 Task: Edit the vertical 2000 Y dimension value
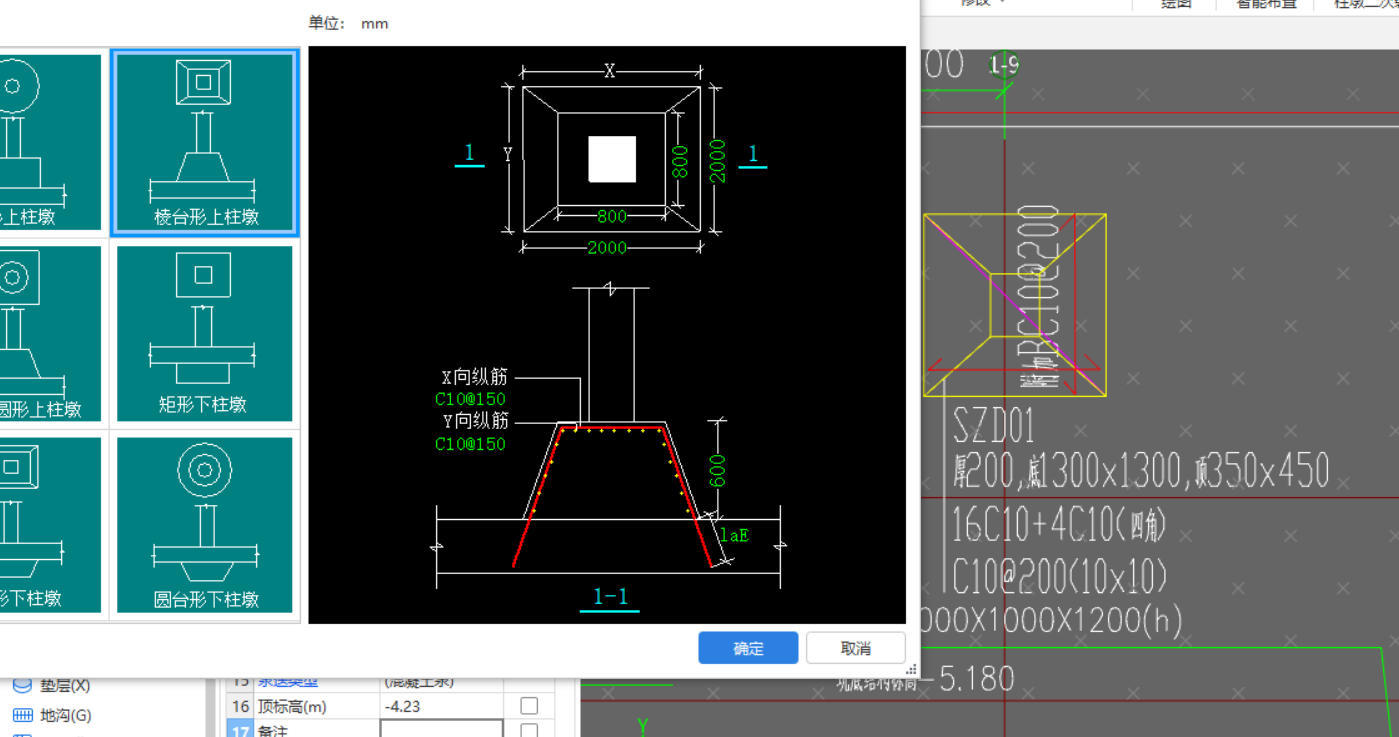tap(719, 161)
